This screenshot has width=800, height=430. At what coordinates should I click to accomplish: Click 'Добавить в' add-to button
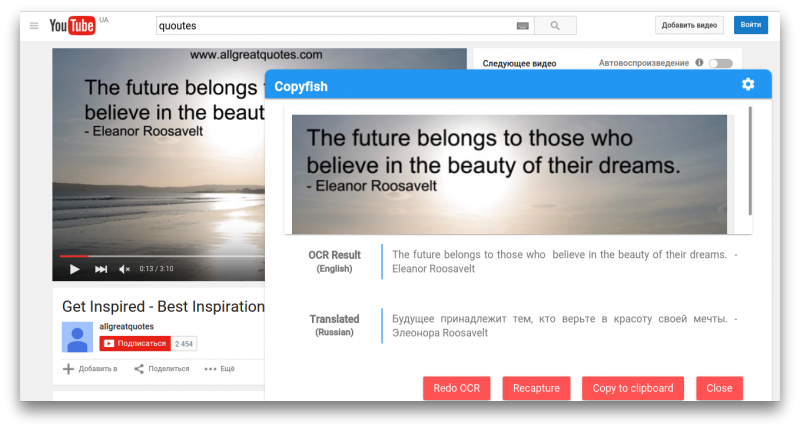(x=90, y=369)
